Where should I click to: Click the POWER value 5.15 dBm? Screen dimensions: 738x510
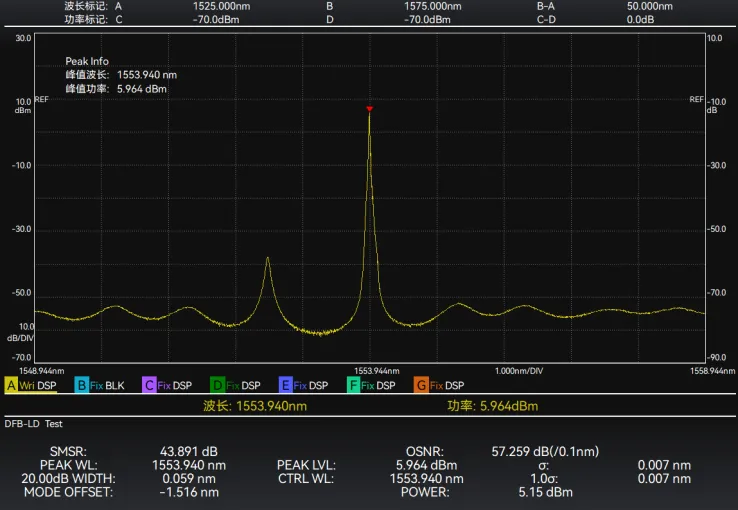[545, 492]
